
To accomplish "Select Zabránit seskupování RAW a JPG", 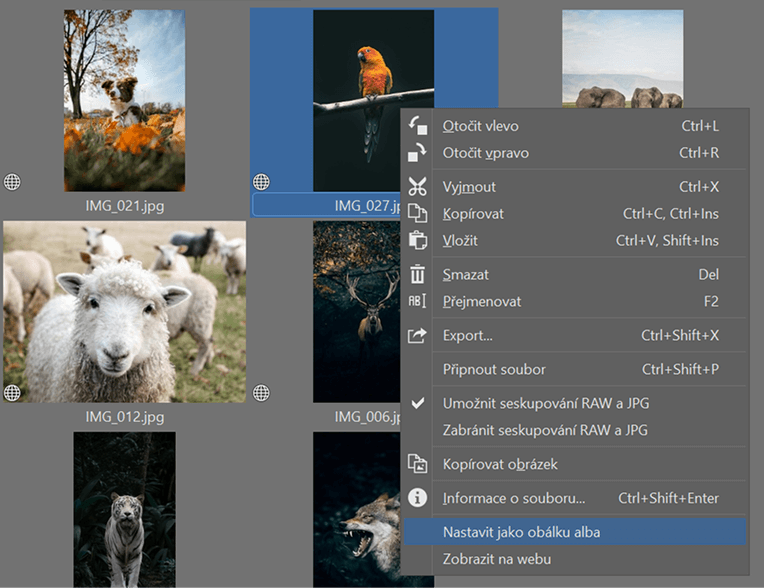I will (x=544, y=430).
